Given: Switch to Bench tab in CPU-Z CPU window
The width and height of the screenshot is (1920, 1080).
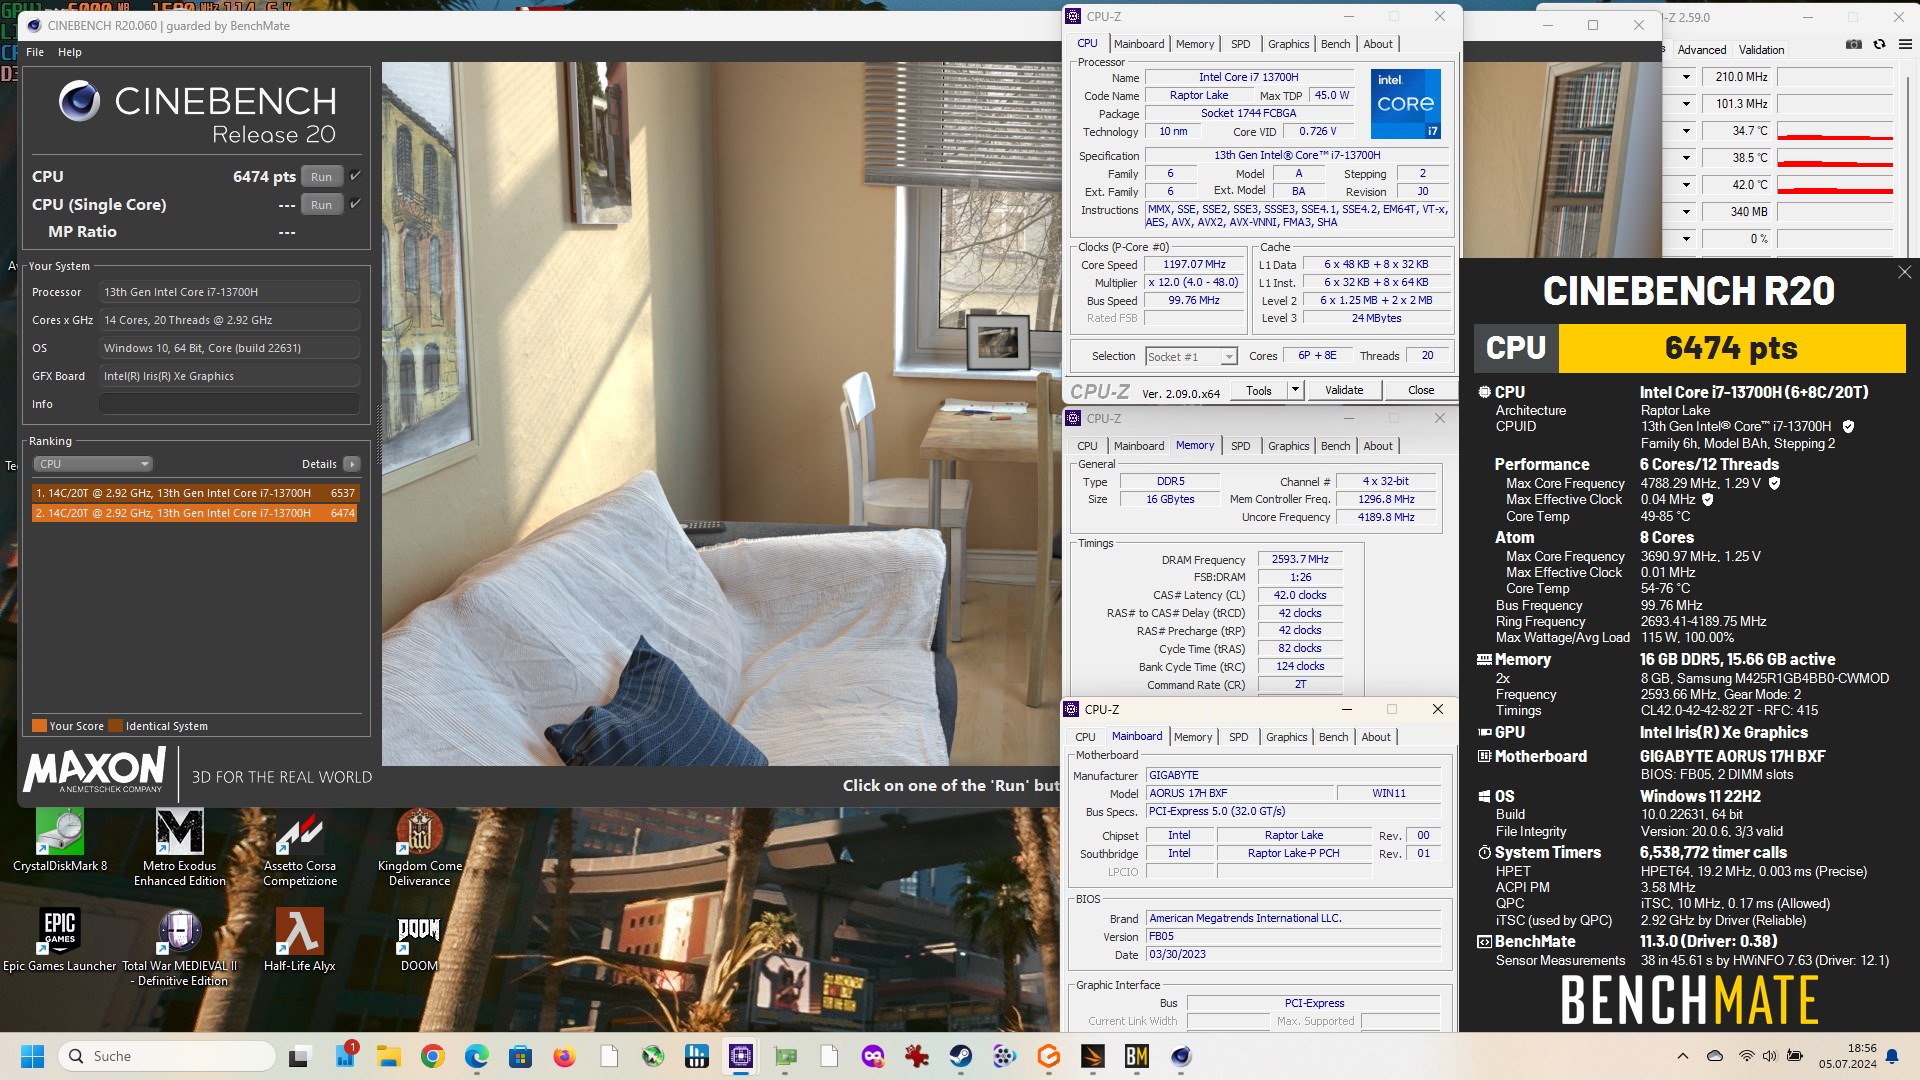Looking at the screenshot, I should pos(1335,44).
